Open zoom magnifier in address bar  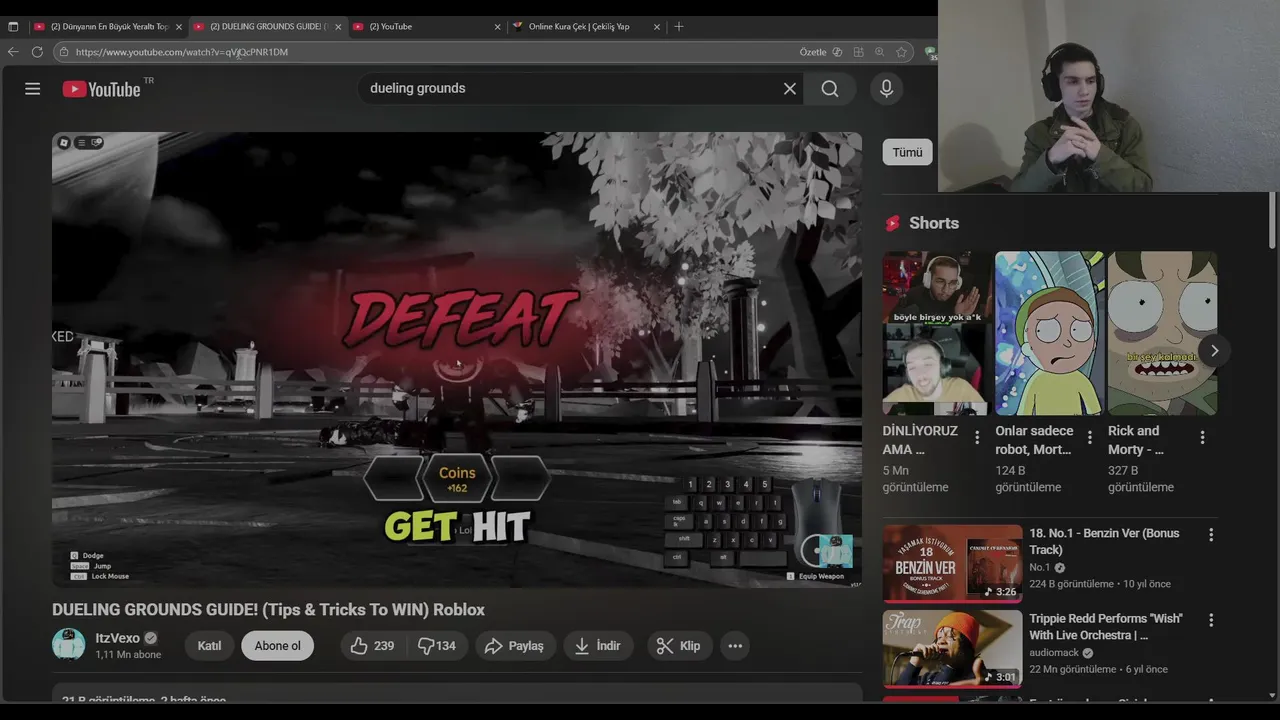click(879, 52)
